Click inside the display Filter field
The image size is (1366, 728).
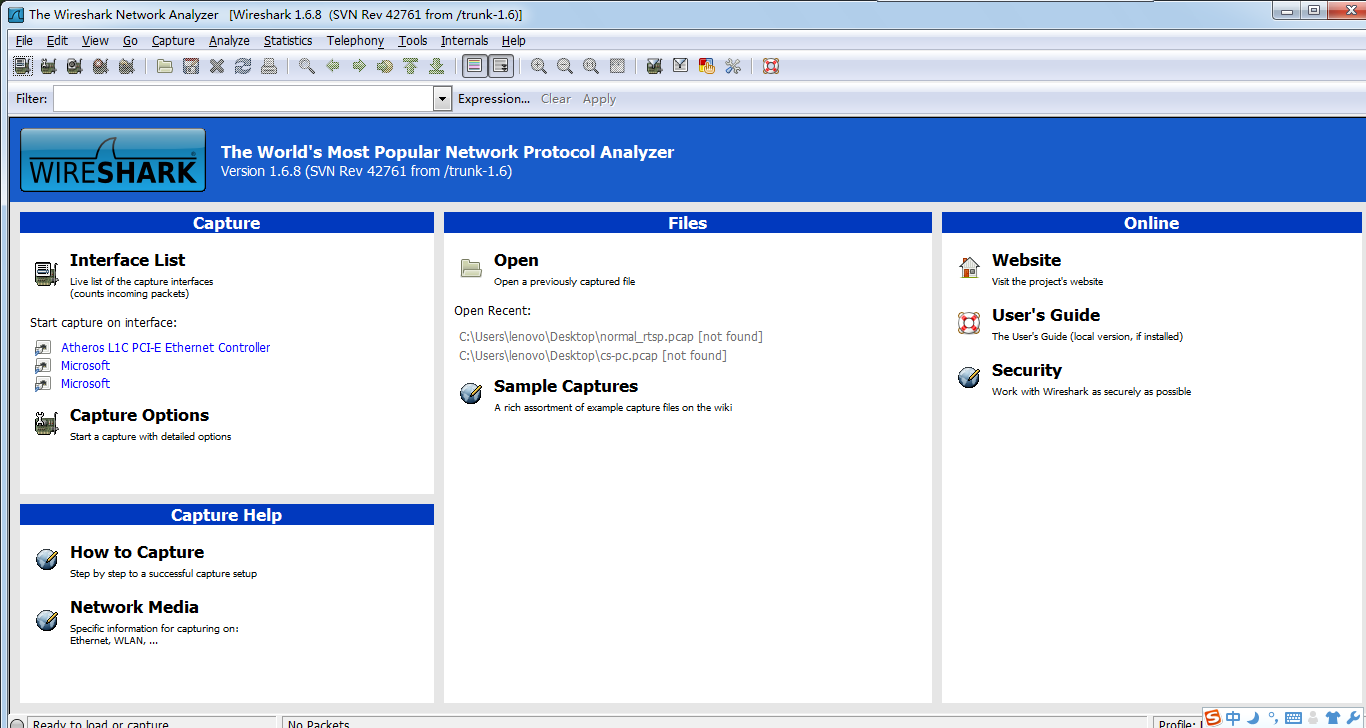click(243, 98)
